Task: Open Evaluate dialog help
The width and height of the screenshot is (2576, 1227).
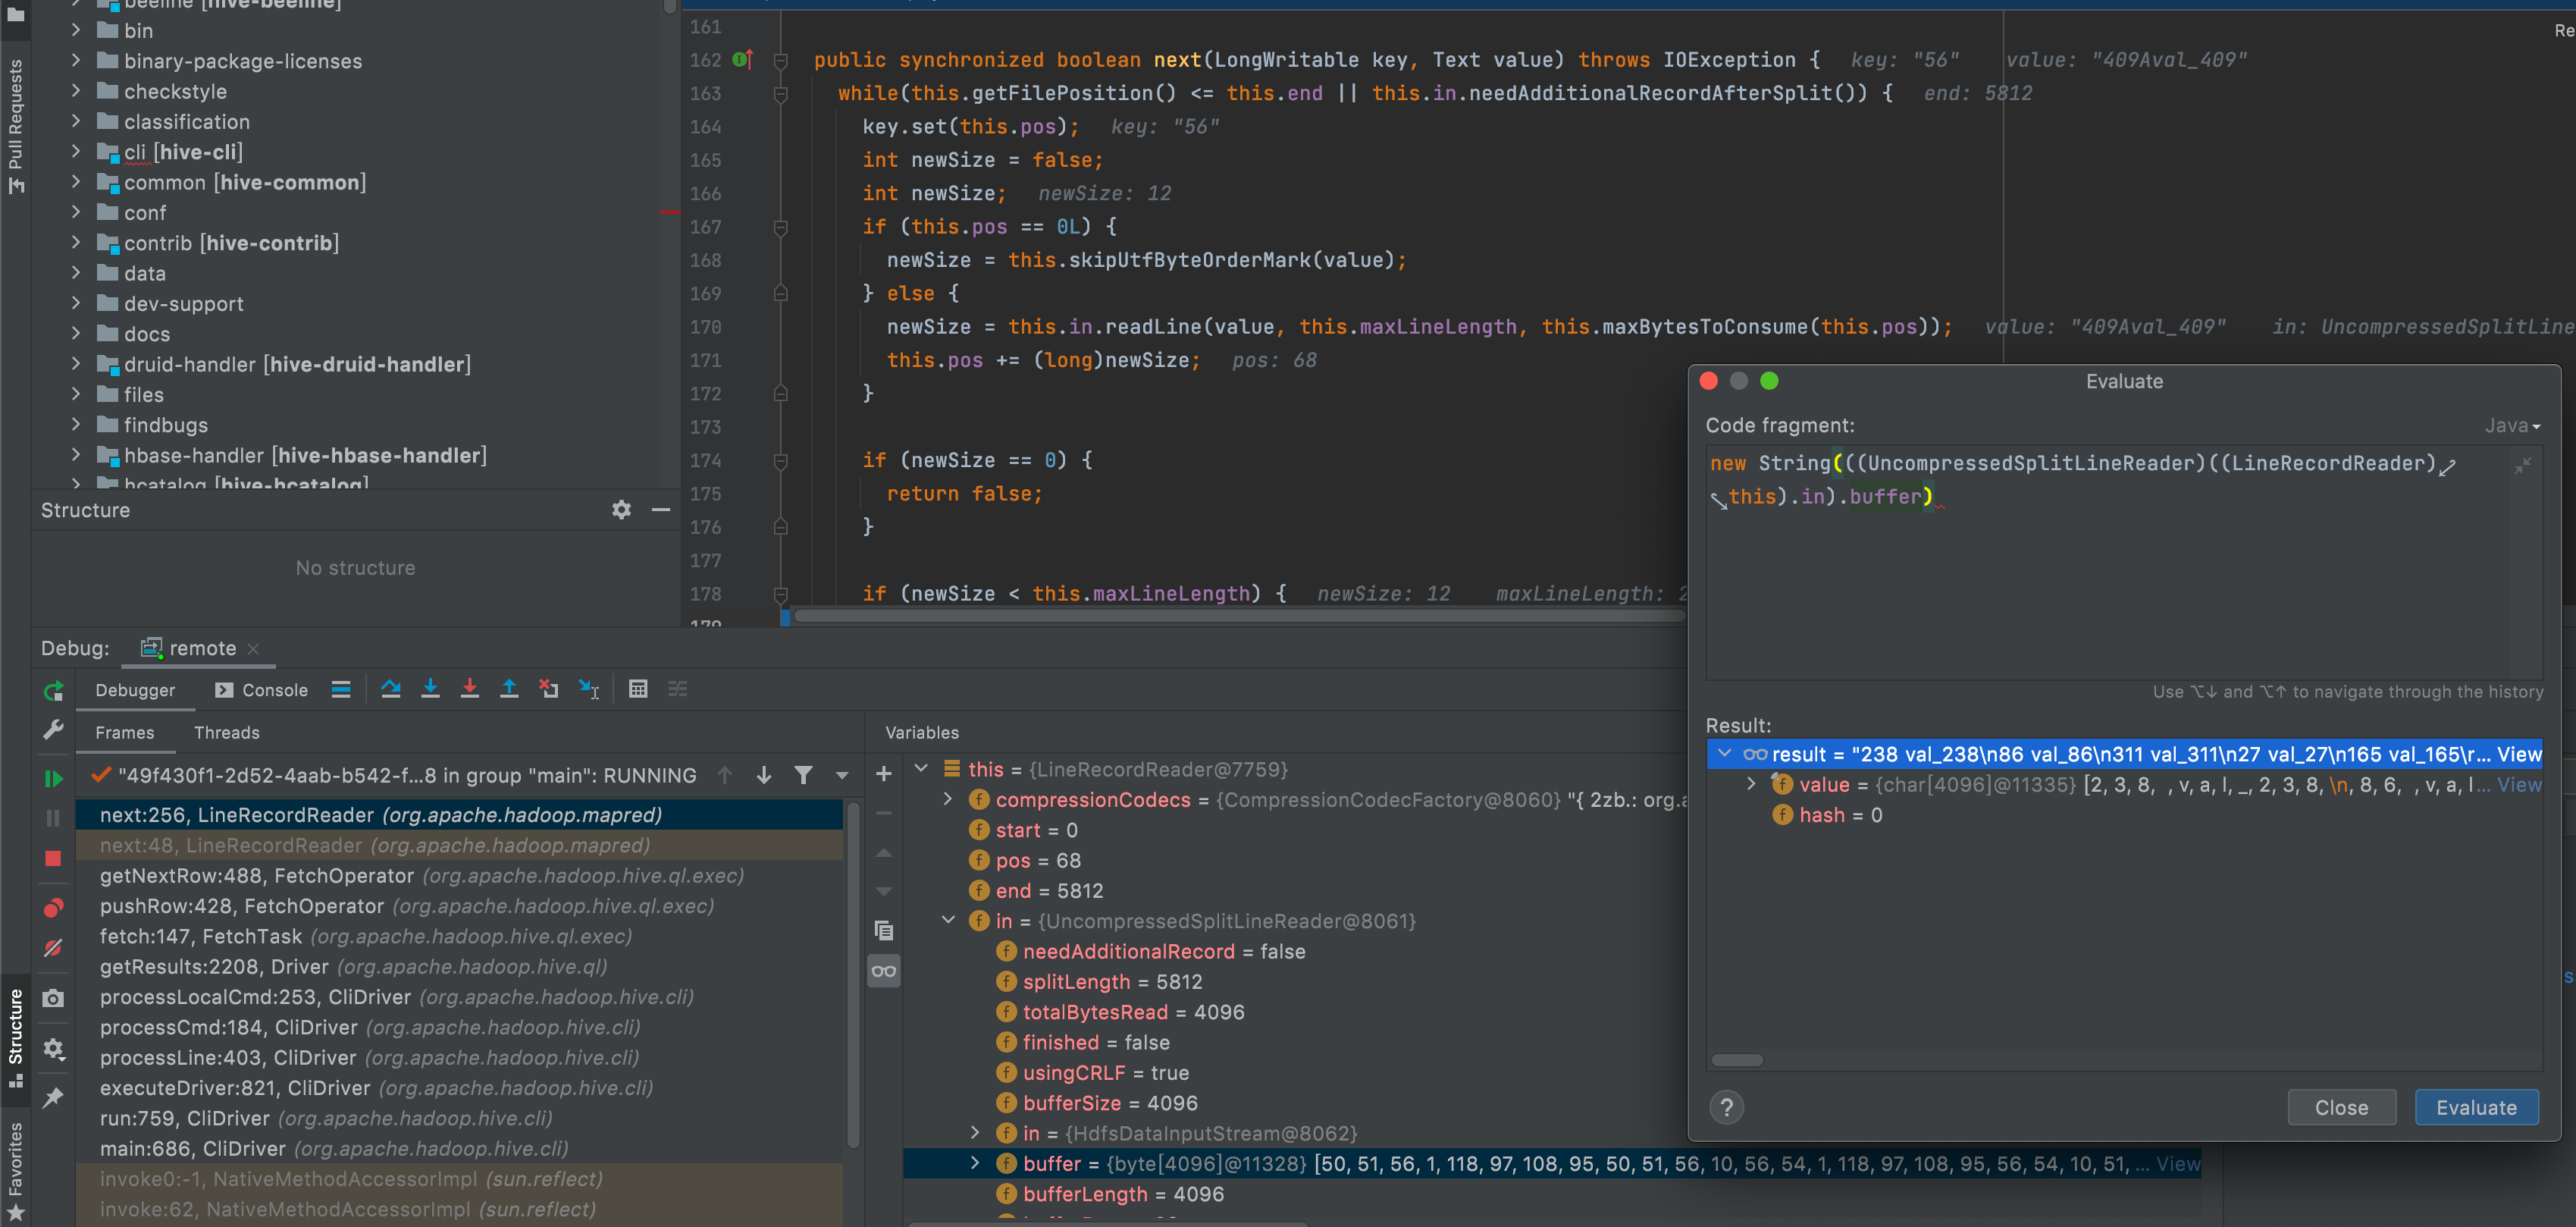Action: (x=1726, y=1107)
